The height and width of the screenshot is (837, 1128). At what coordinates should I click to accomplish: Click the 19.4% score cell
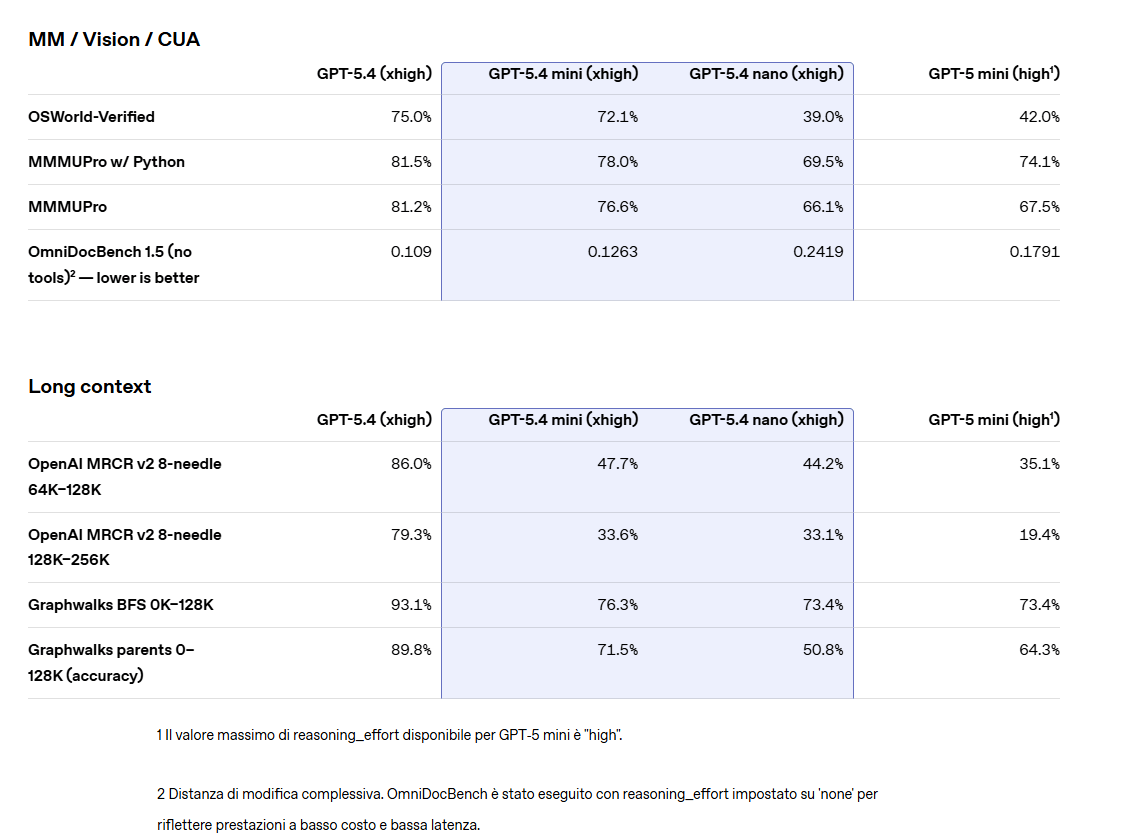1039,535
